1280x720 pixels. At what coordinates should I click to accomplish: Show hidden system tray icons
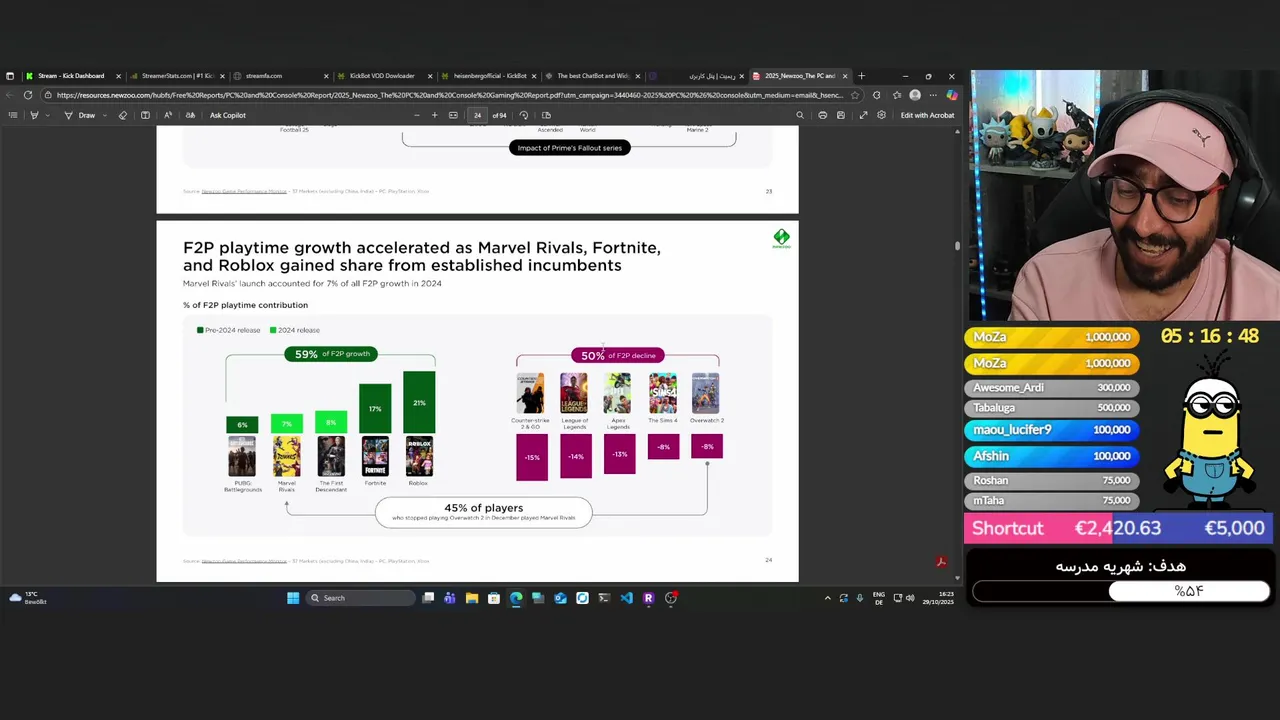827,598
